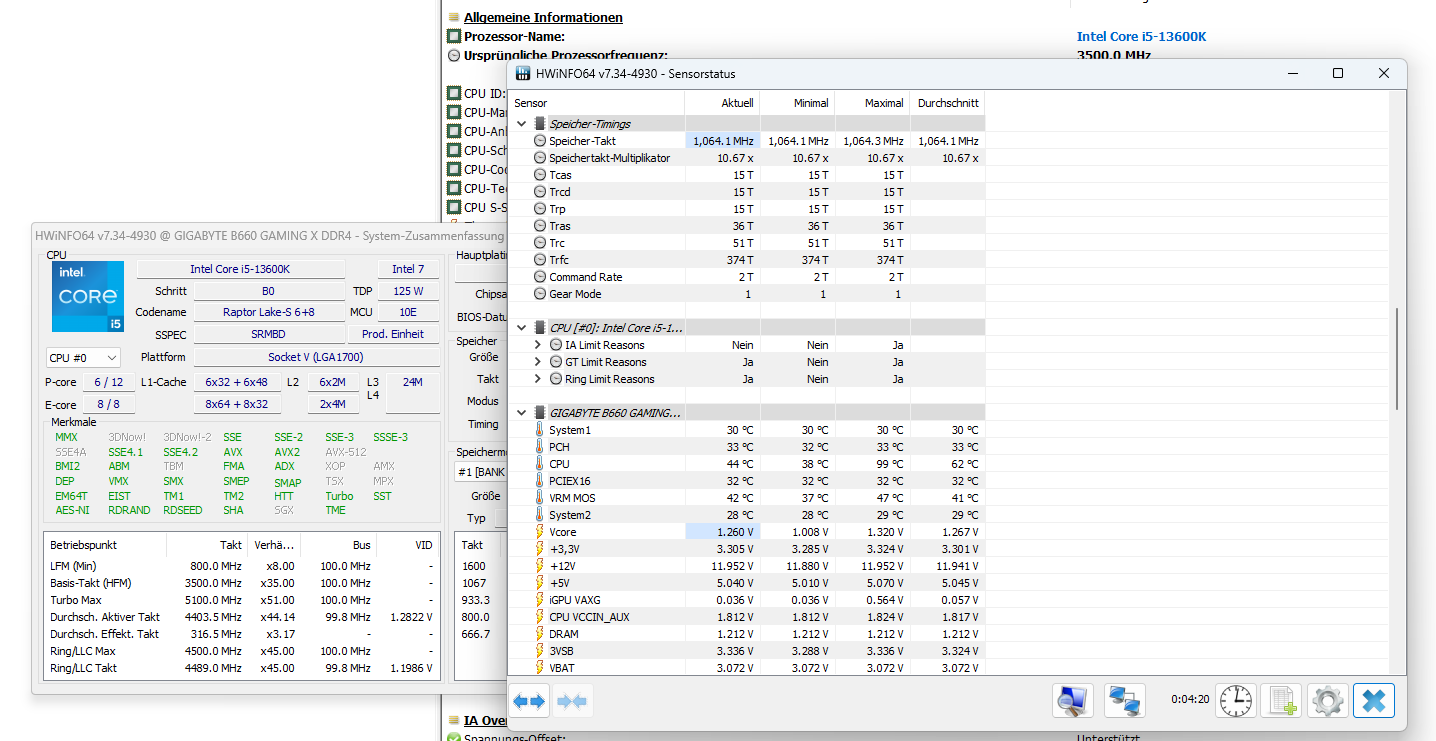1436x741 pixels.
Task: Click the PCH thermometer icon
Action: point(540,447)
